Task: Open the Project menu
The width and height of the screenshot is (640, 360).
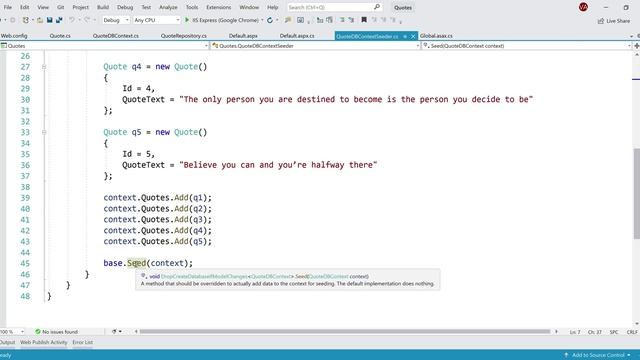Action: [x=80, y=7]
